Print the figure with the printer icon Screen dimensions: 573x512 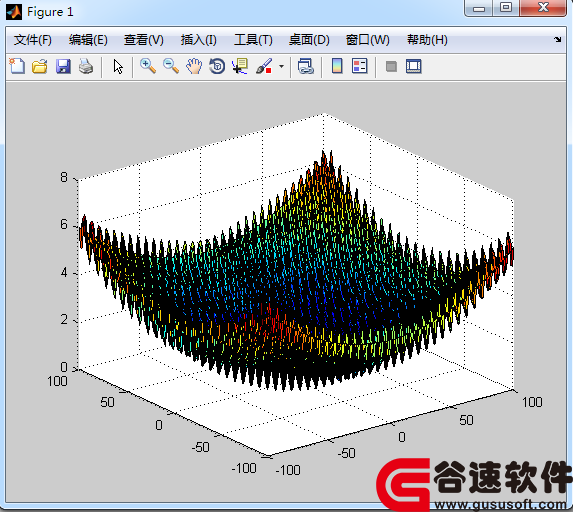tap(86, 67)
